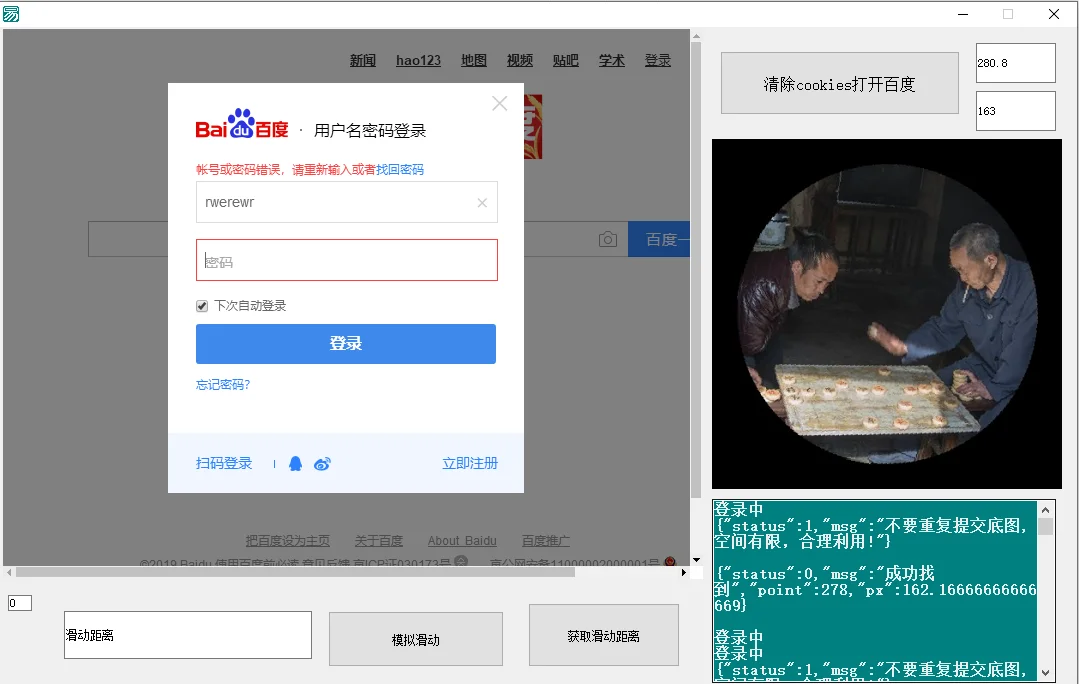This screenshot has width=1079, height=684.
Task: Minimize the application window
Action: [x=963, y=14]
